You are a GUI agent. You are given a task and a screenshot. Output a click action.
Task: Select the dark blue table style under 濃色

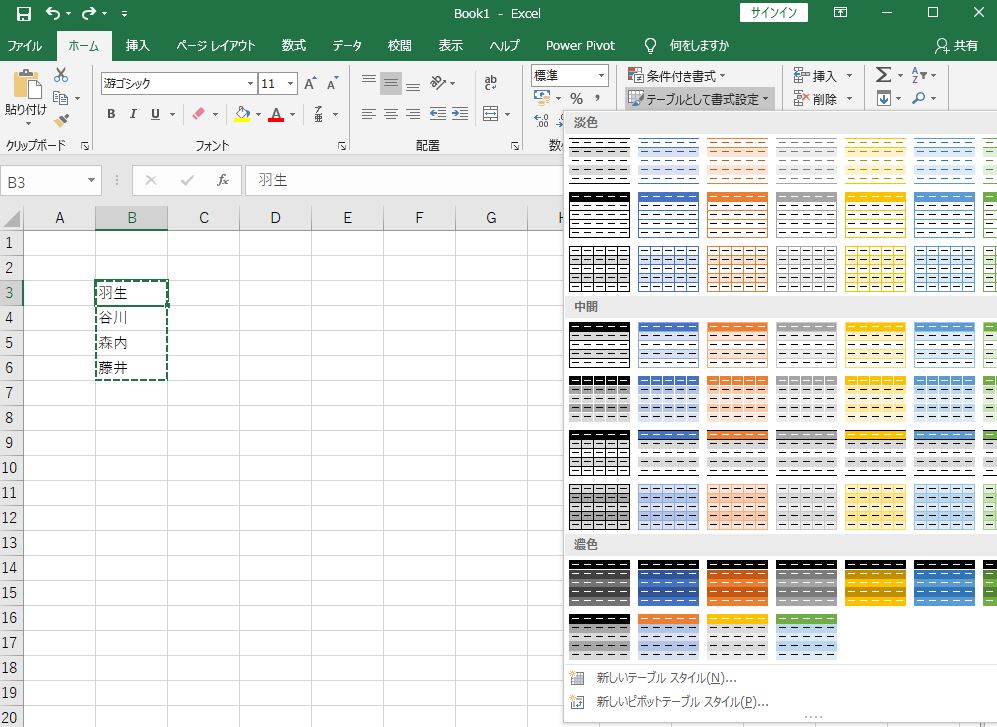[668, 583]
